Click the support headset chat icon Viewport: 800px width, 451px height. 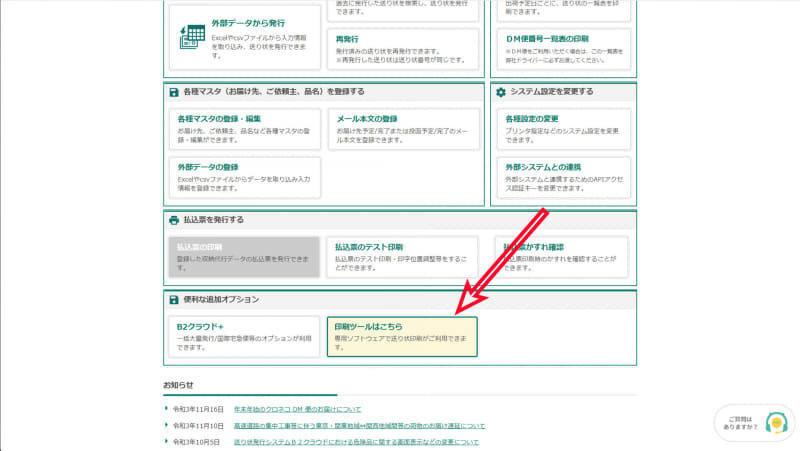[x=776, y=423]
